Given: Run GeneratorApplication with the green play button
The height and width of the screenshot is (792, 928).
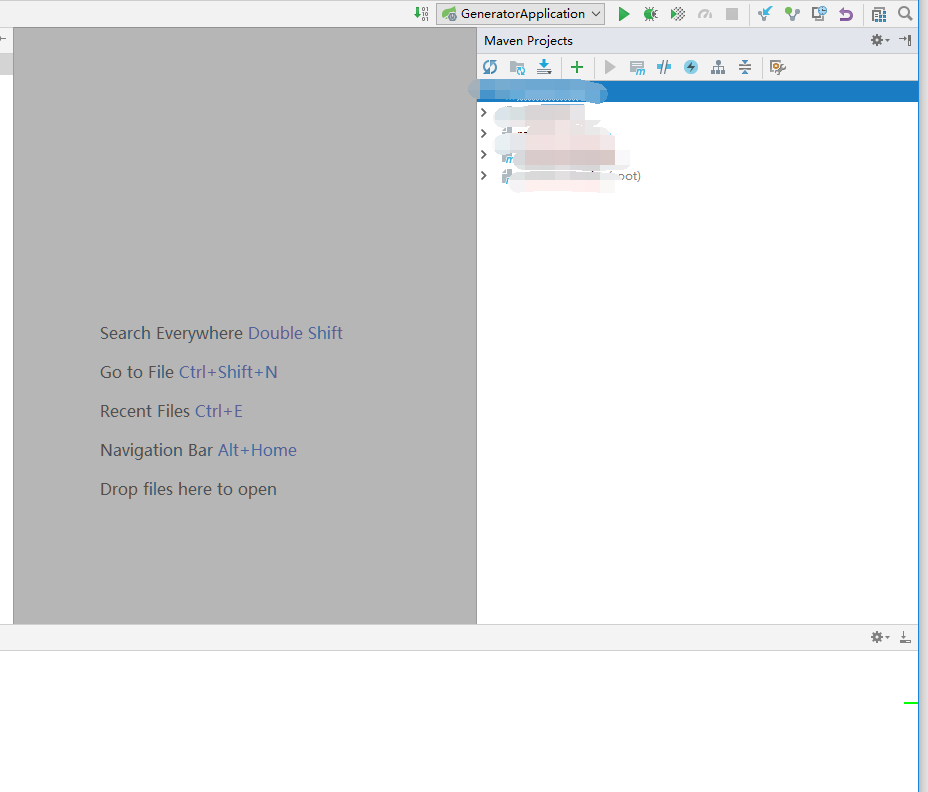Looking at the screenshot, I should click(x=623, y=14).
